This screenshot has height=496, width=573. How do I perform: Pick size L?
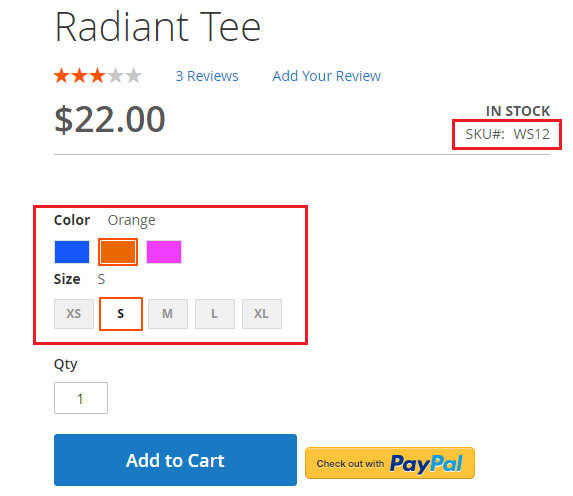point(215,314)
